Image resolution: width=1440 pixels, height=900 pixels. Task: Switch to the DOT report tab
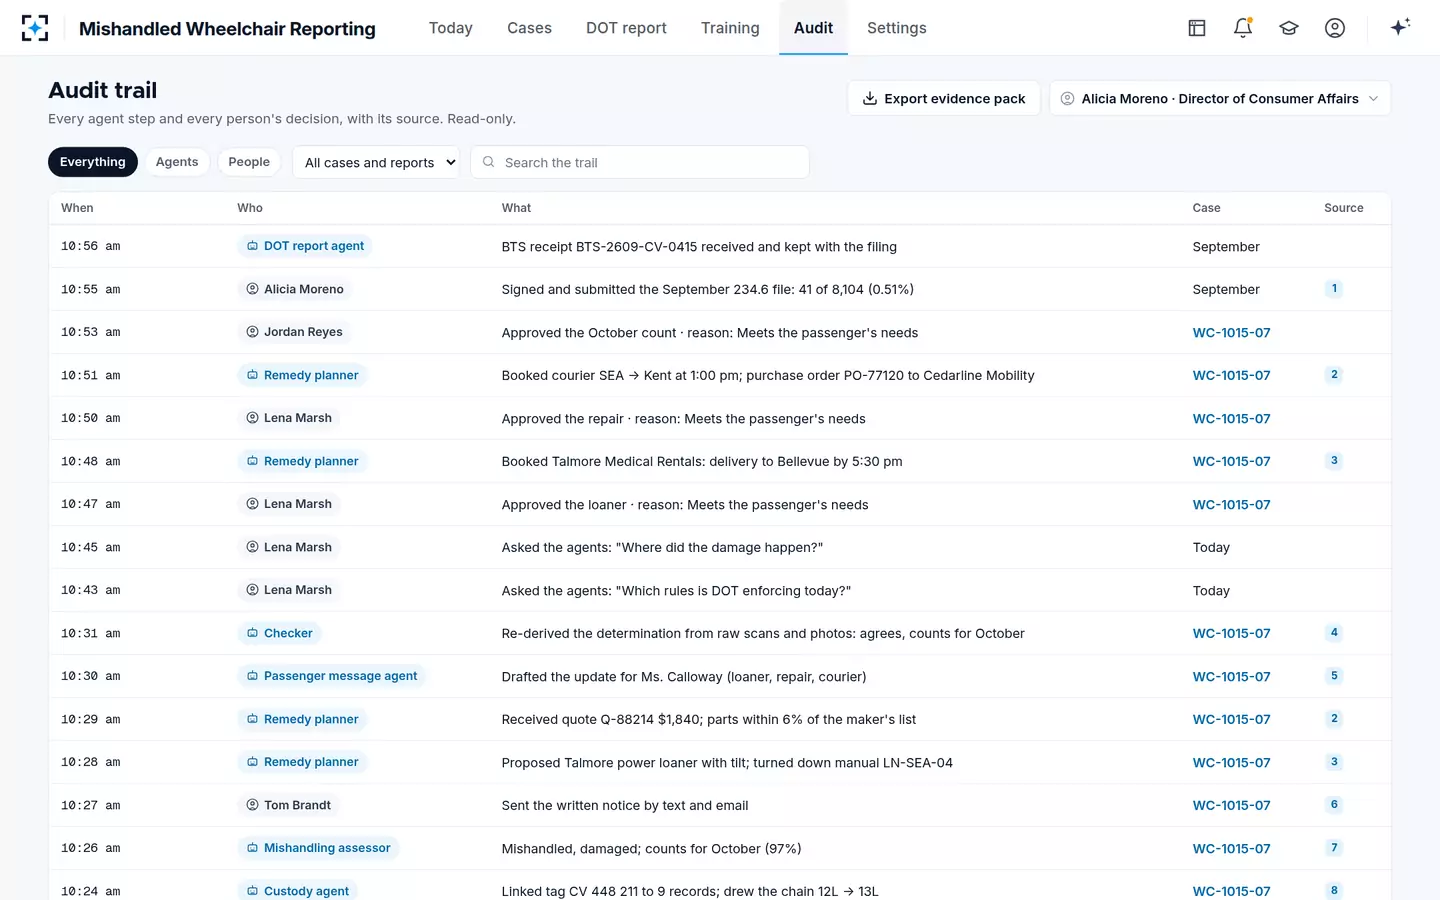(x=626, y=28)
